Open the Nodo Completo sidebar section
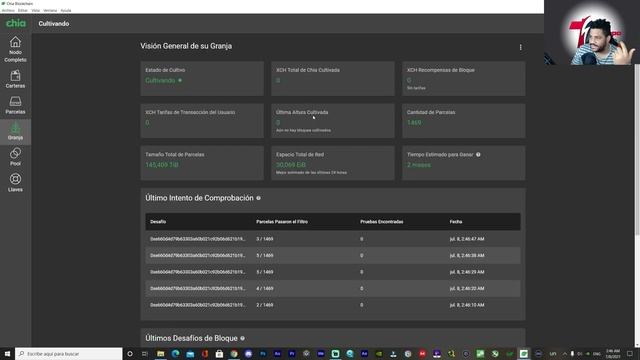Viewport: 640px width, 360px height. point(15,49)
